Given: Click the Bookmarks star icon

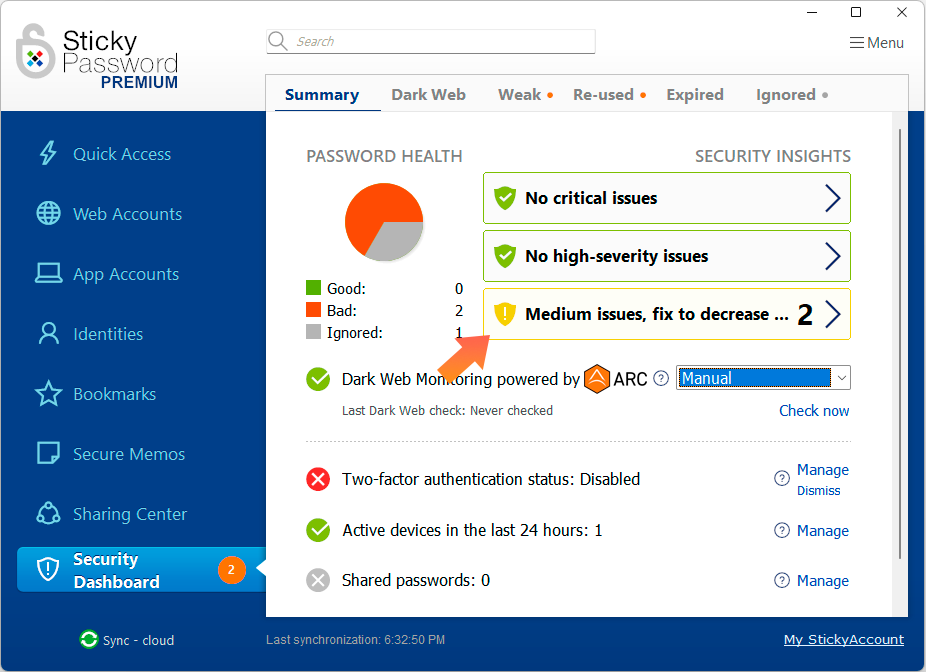Looking at the screenshot, I should 48,394.
